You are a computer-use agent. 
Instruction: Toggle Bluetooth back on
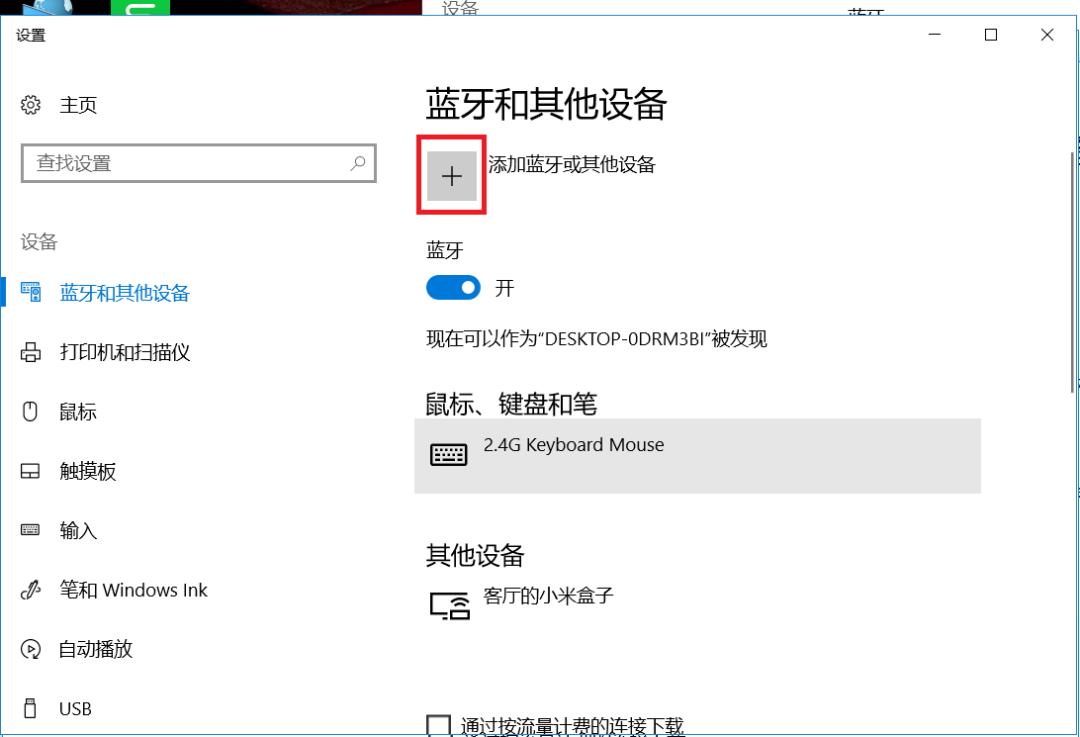coord(452,288)
